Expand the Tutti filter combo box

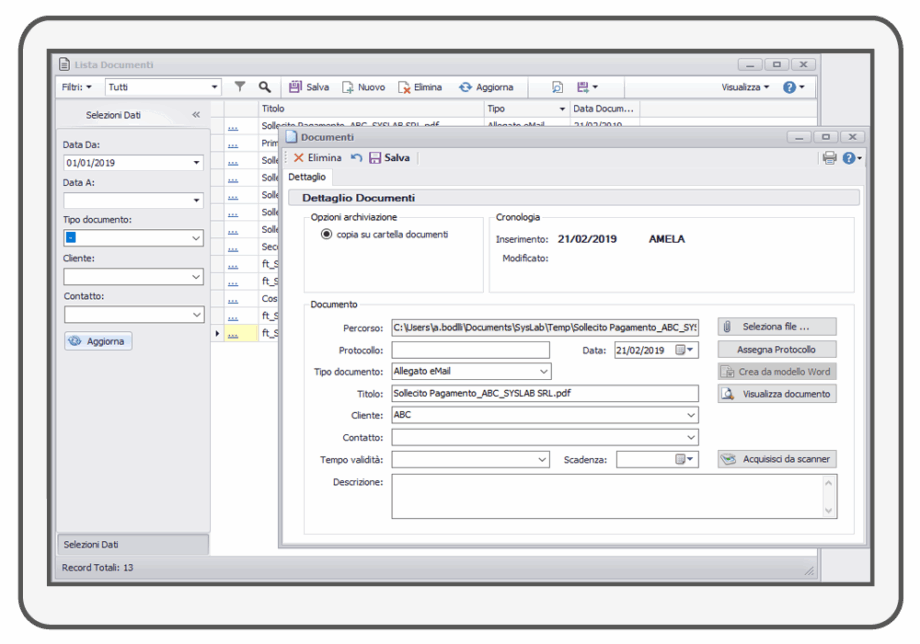click(x=214, y=87)
